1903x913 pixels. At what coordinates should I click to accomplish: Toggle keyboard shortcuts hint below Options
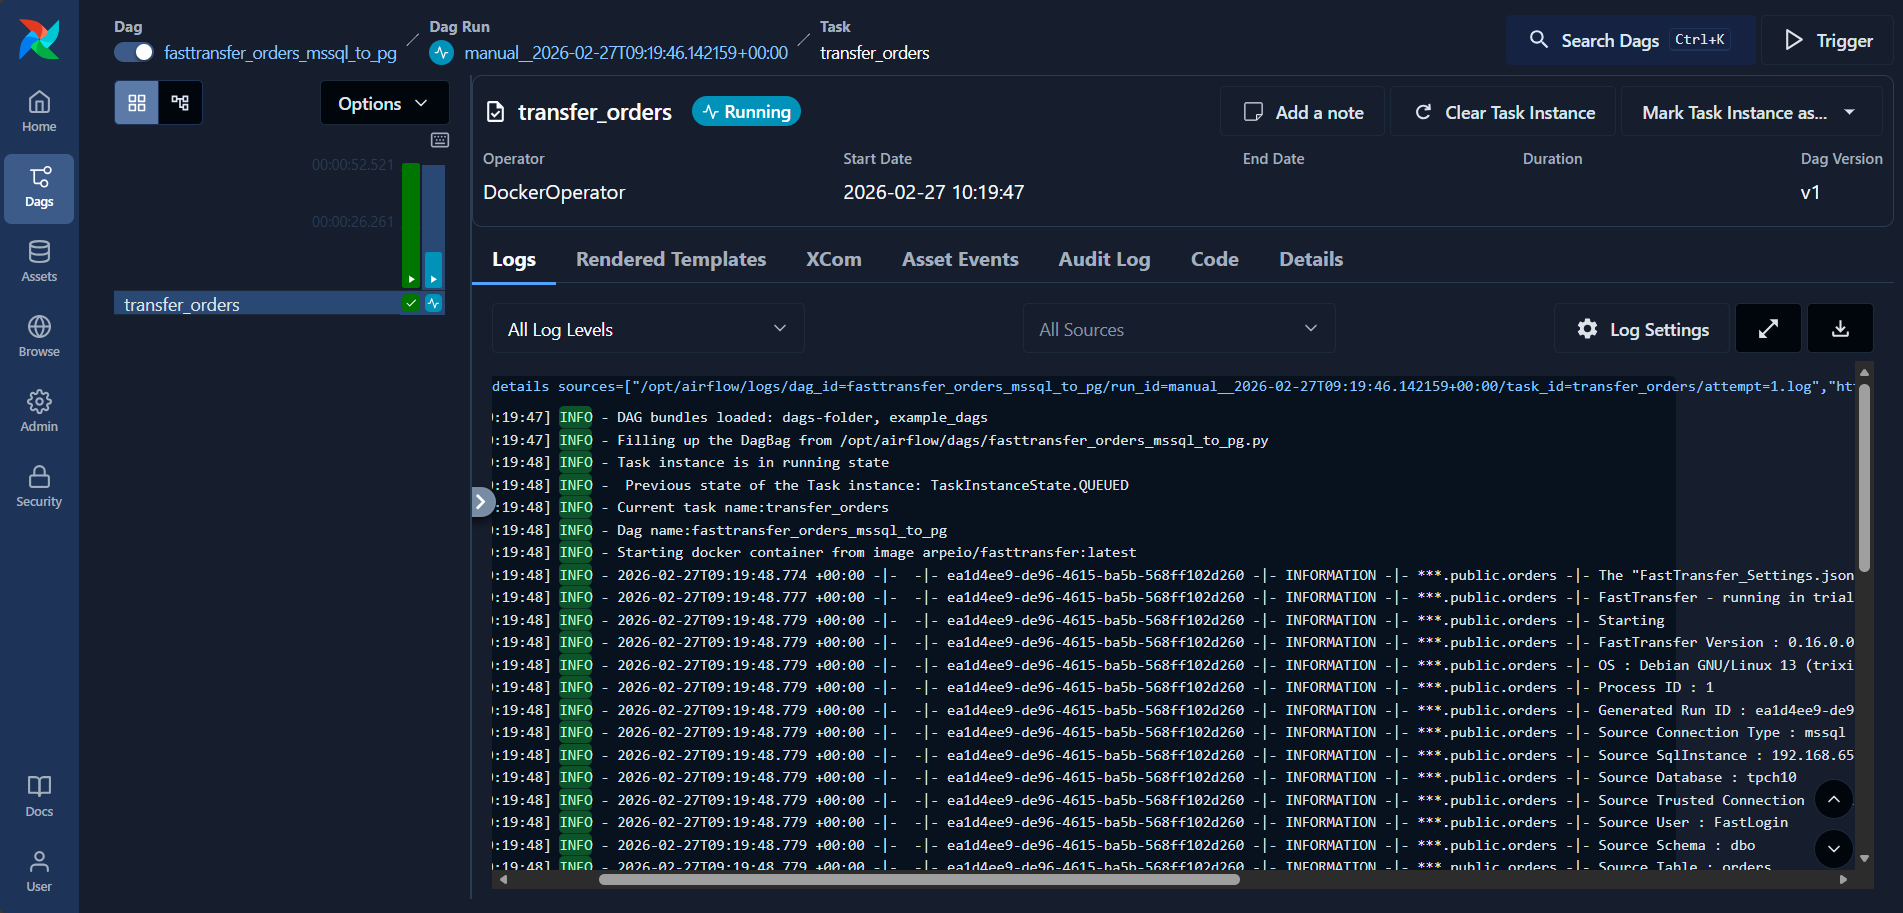coord(440,140)
